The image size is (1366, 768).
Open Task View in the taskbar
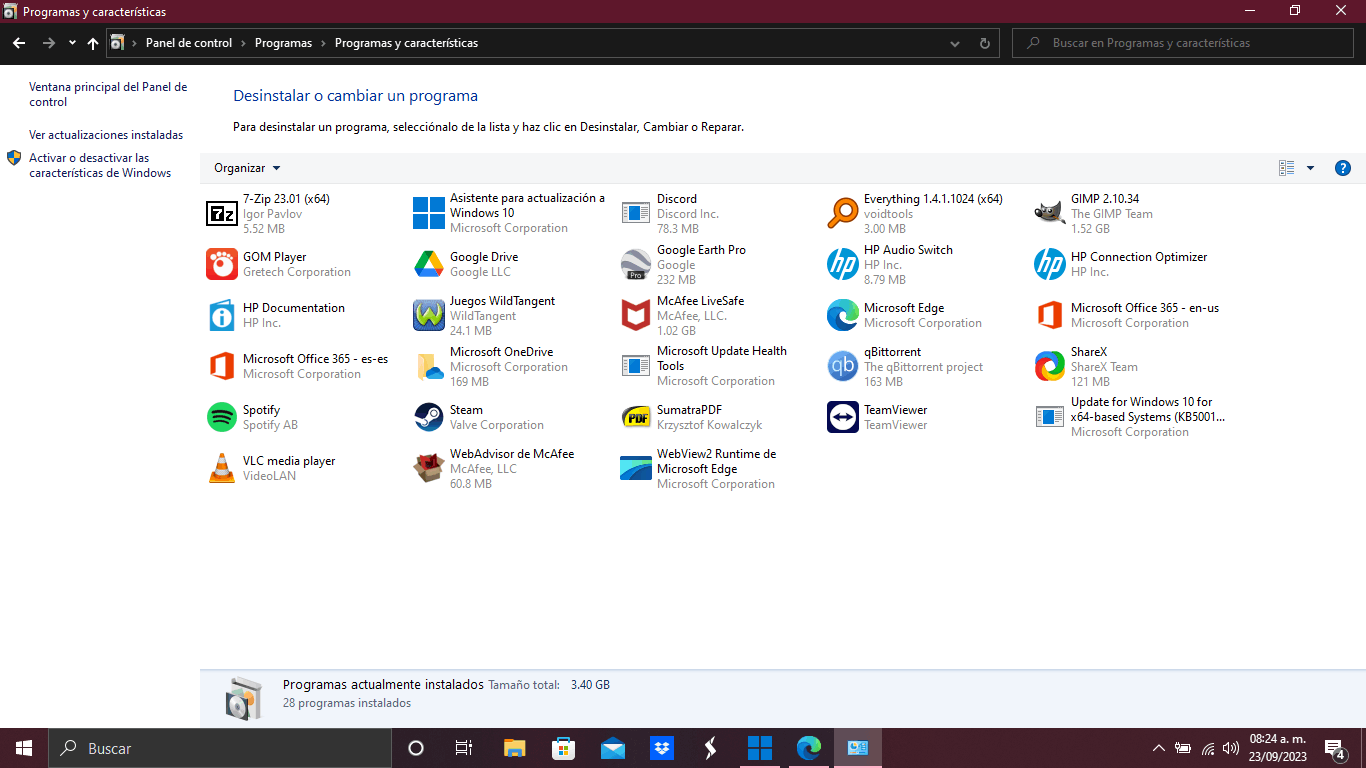[464, 748]
